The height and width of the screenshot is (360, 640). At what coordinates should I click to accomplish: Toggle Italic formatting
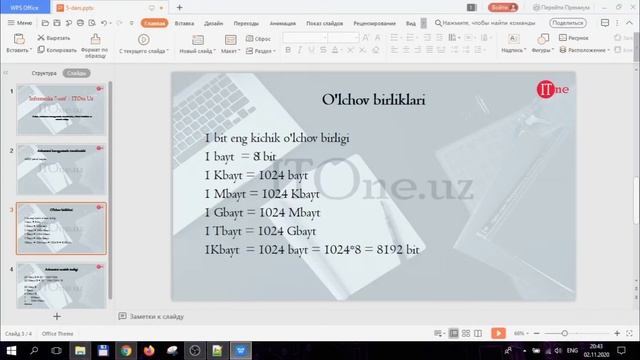(300, 50)
